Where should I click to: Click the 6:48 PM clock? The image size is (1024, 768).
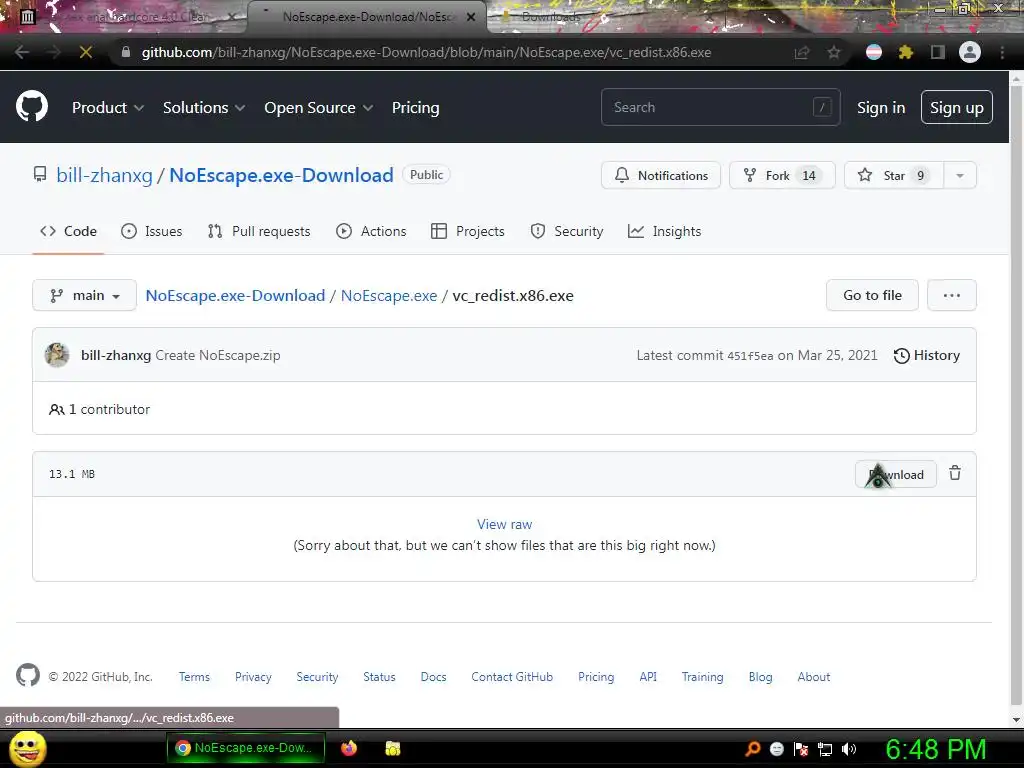tap(936, 749)
